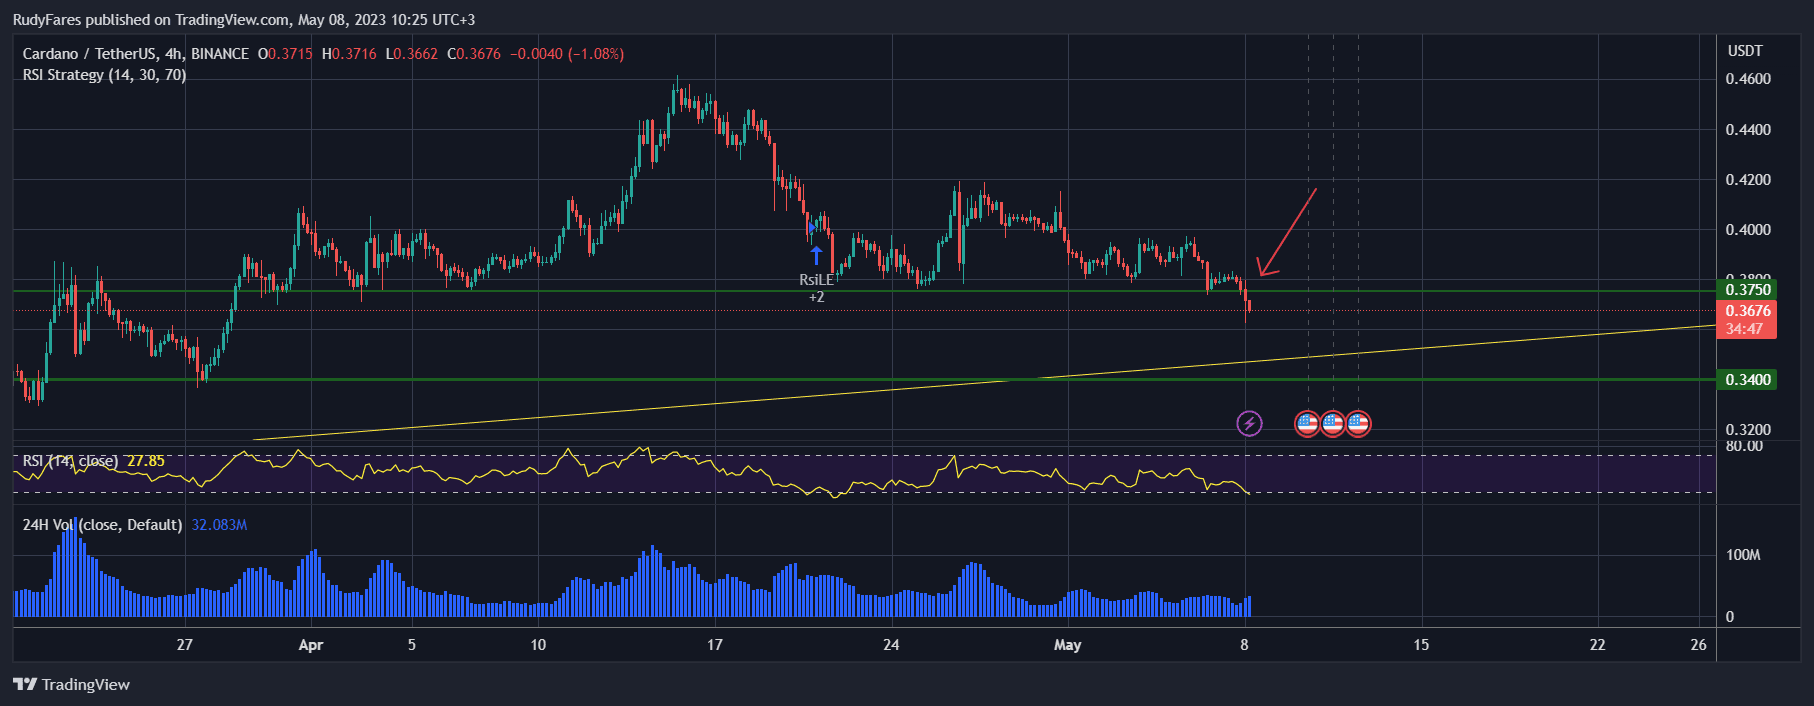The height and width of the screenshot is (706, 1814).
Task: Open the TradingView logo link
Action: [72, 685]
